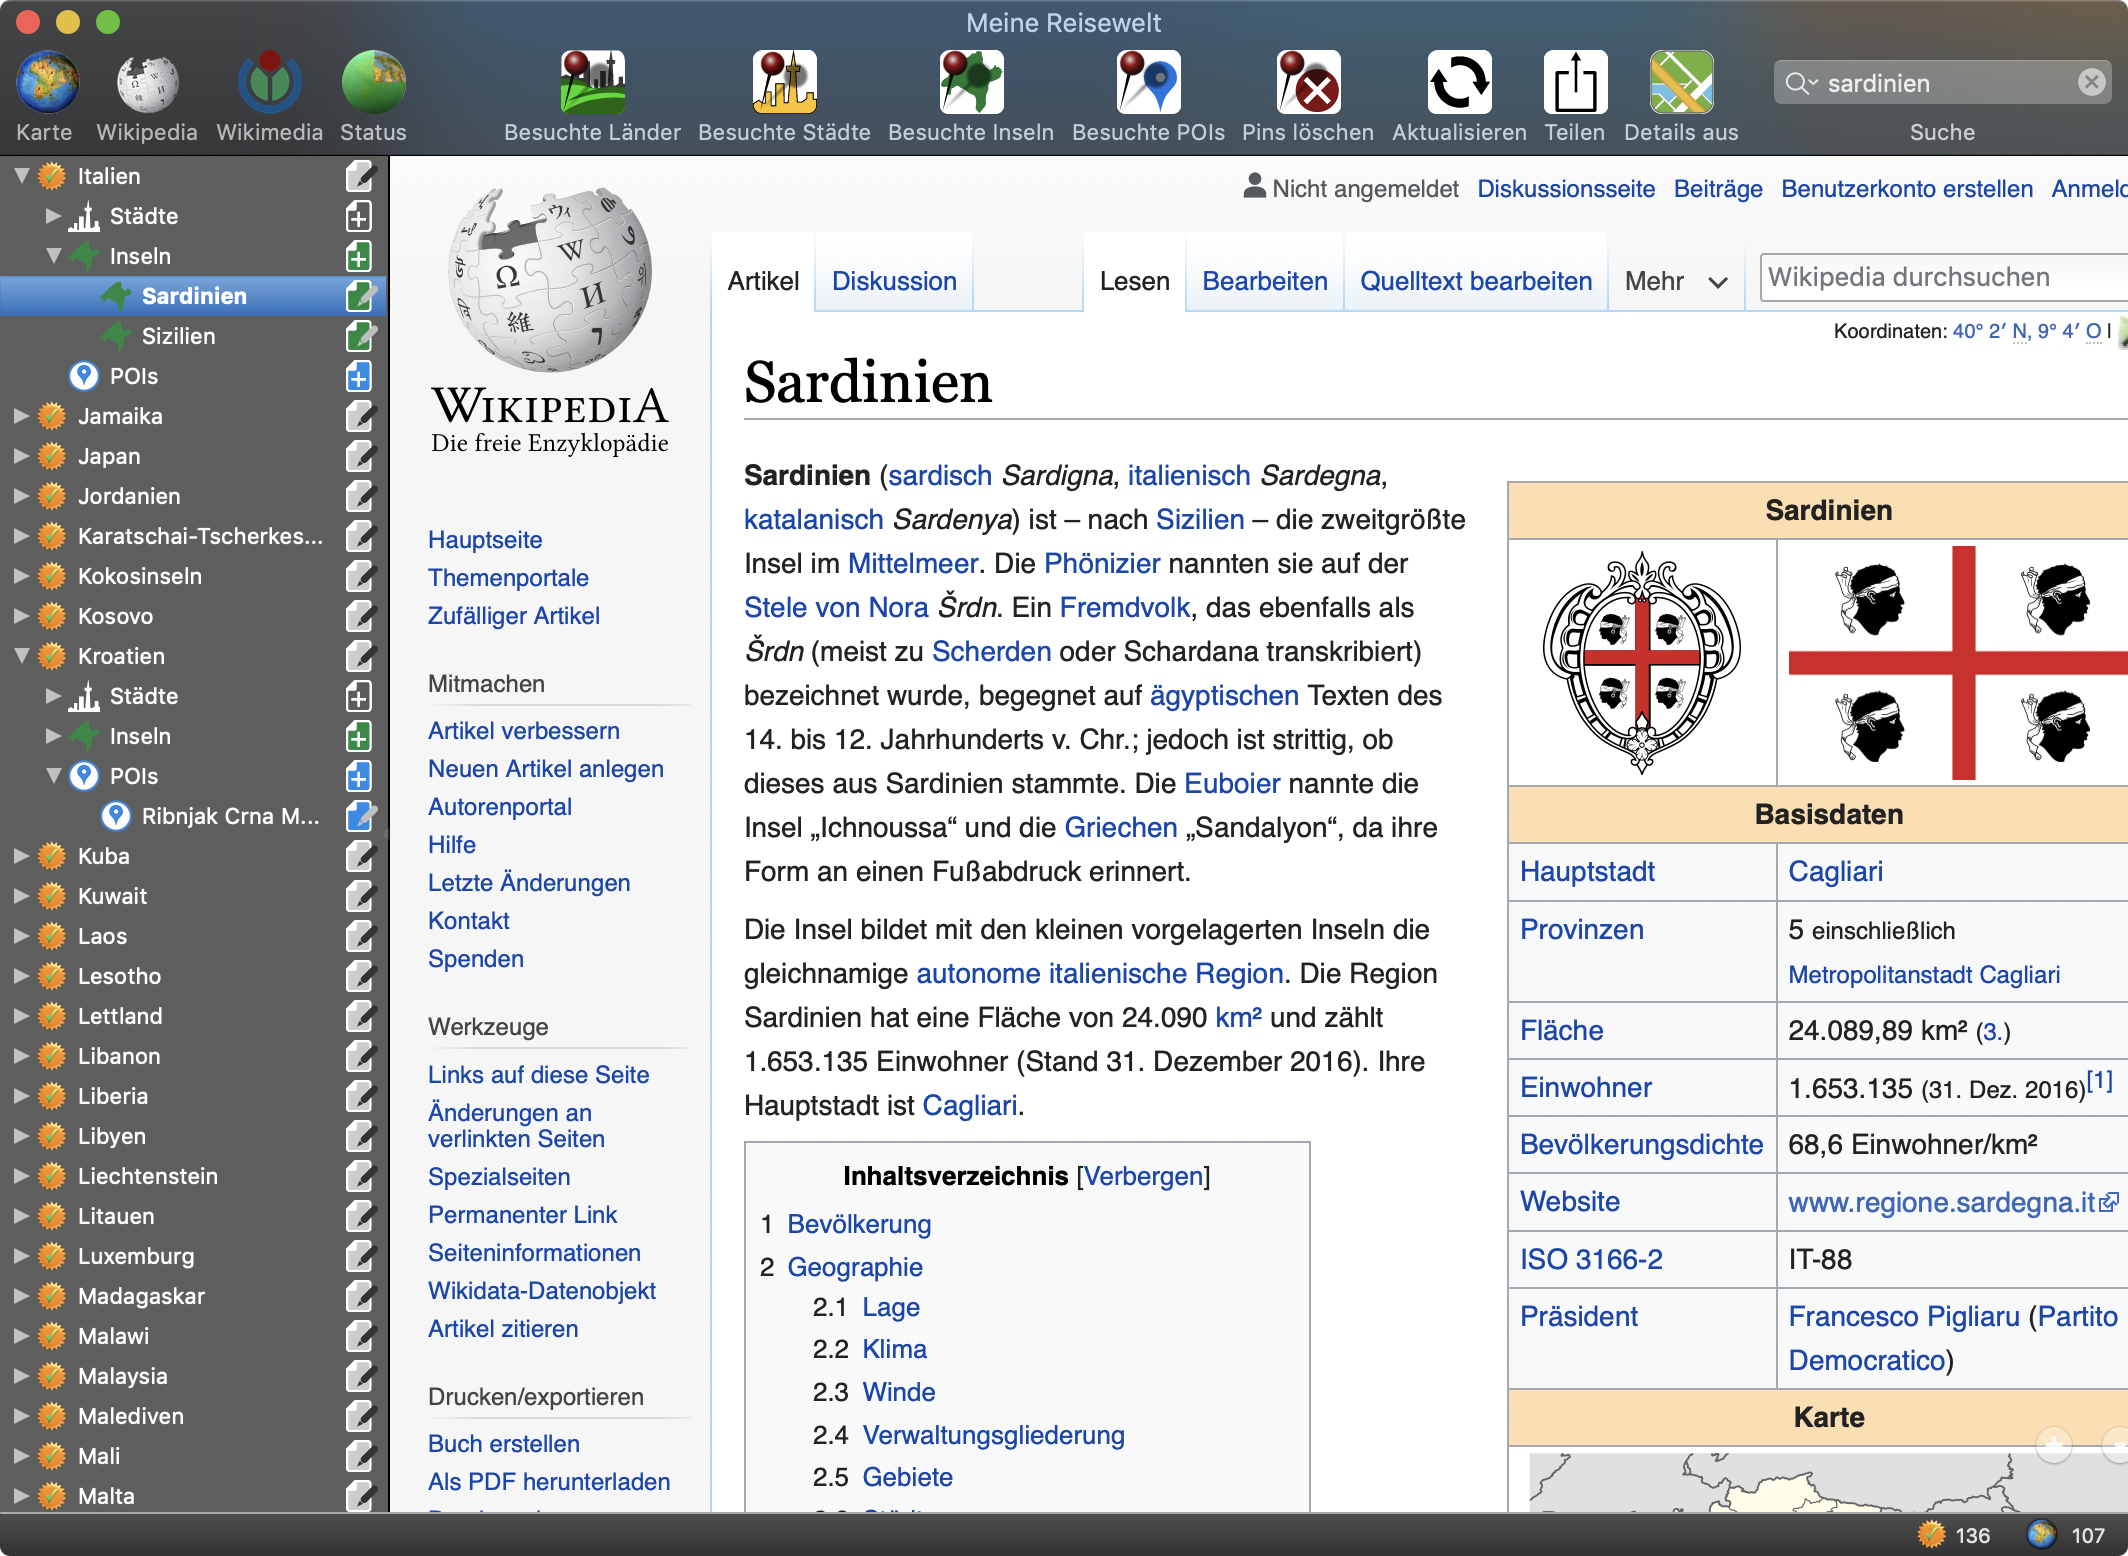The width and height of the screenshot is (2128, 1556).
Task: Collapse the Italien tree node
Action: [x=21, y=176]
